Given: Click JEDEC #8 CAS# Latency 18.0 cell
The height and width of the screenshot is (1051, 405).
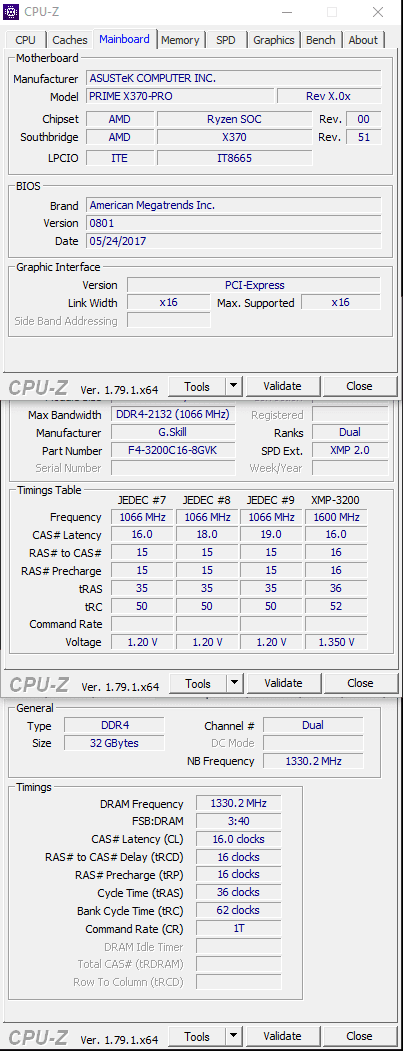Looking at the screenshot, I should 207,534.
